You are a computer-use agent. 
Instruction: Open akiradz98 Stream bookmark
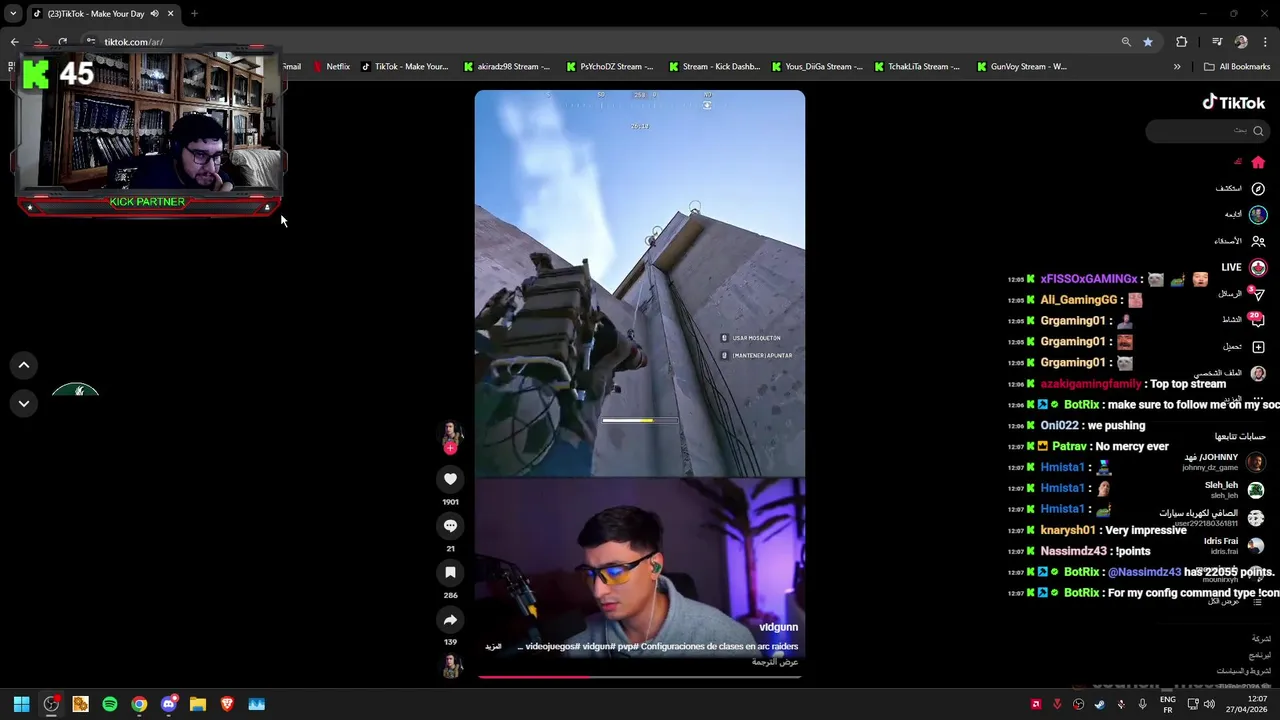tap(506, 67)
